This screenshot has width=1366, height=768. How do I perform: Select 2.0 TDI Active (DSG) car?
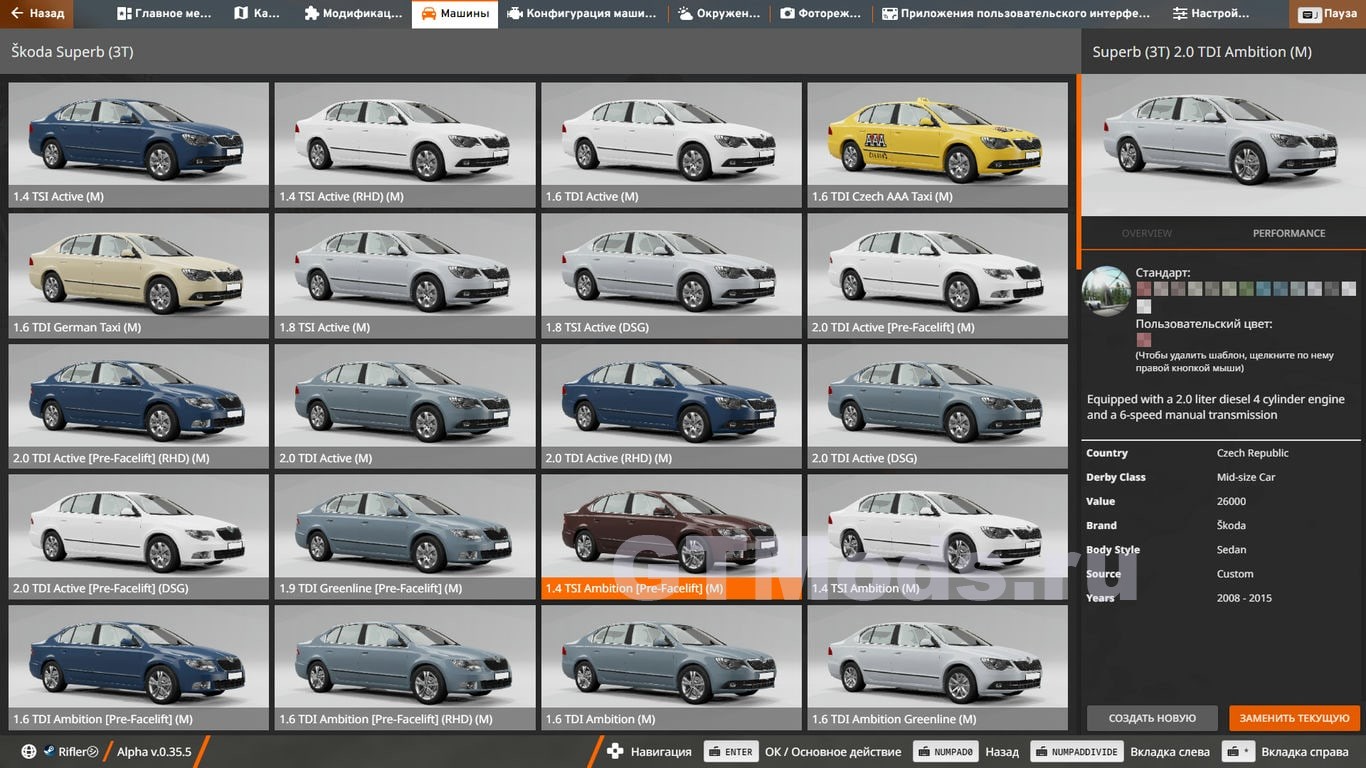coord(938,406)
